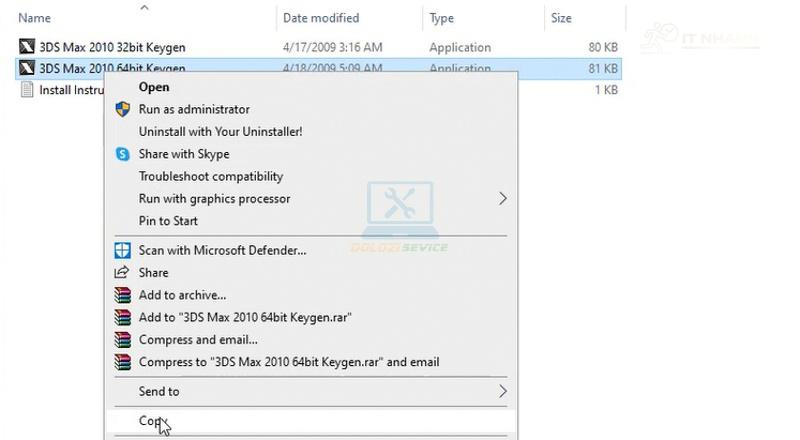Sort files by the Name column header
Screen dimensions: 800x440
pos(34,18)
